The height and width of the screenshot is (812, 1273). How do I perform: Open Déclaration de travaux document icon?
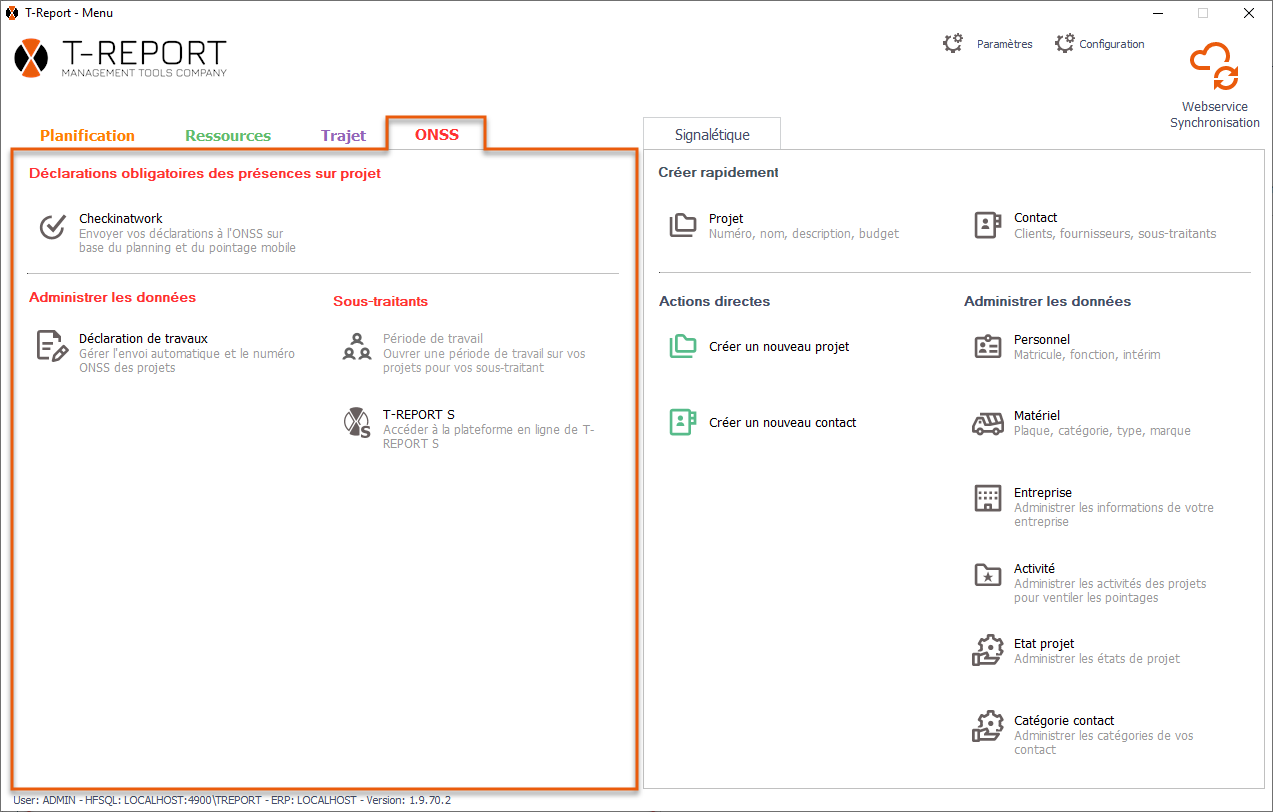(52, 346)
